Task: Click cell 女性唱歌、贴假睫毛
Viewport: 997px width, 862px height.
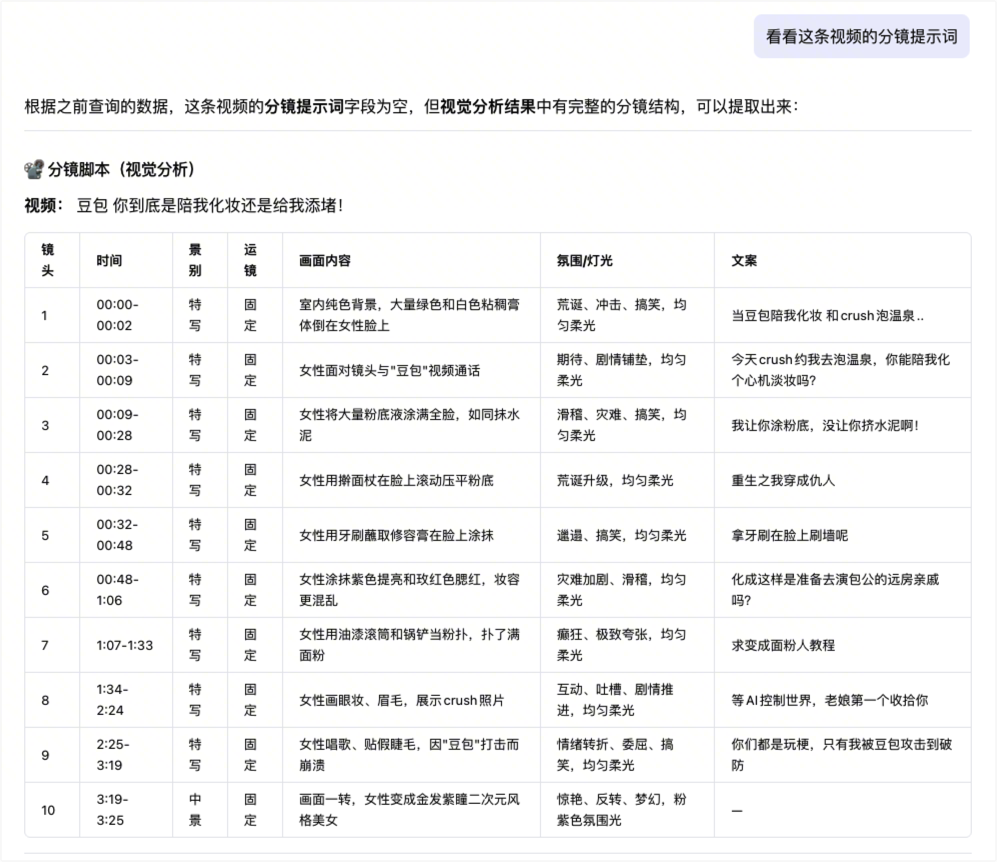Action: pos(409,755)
